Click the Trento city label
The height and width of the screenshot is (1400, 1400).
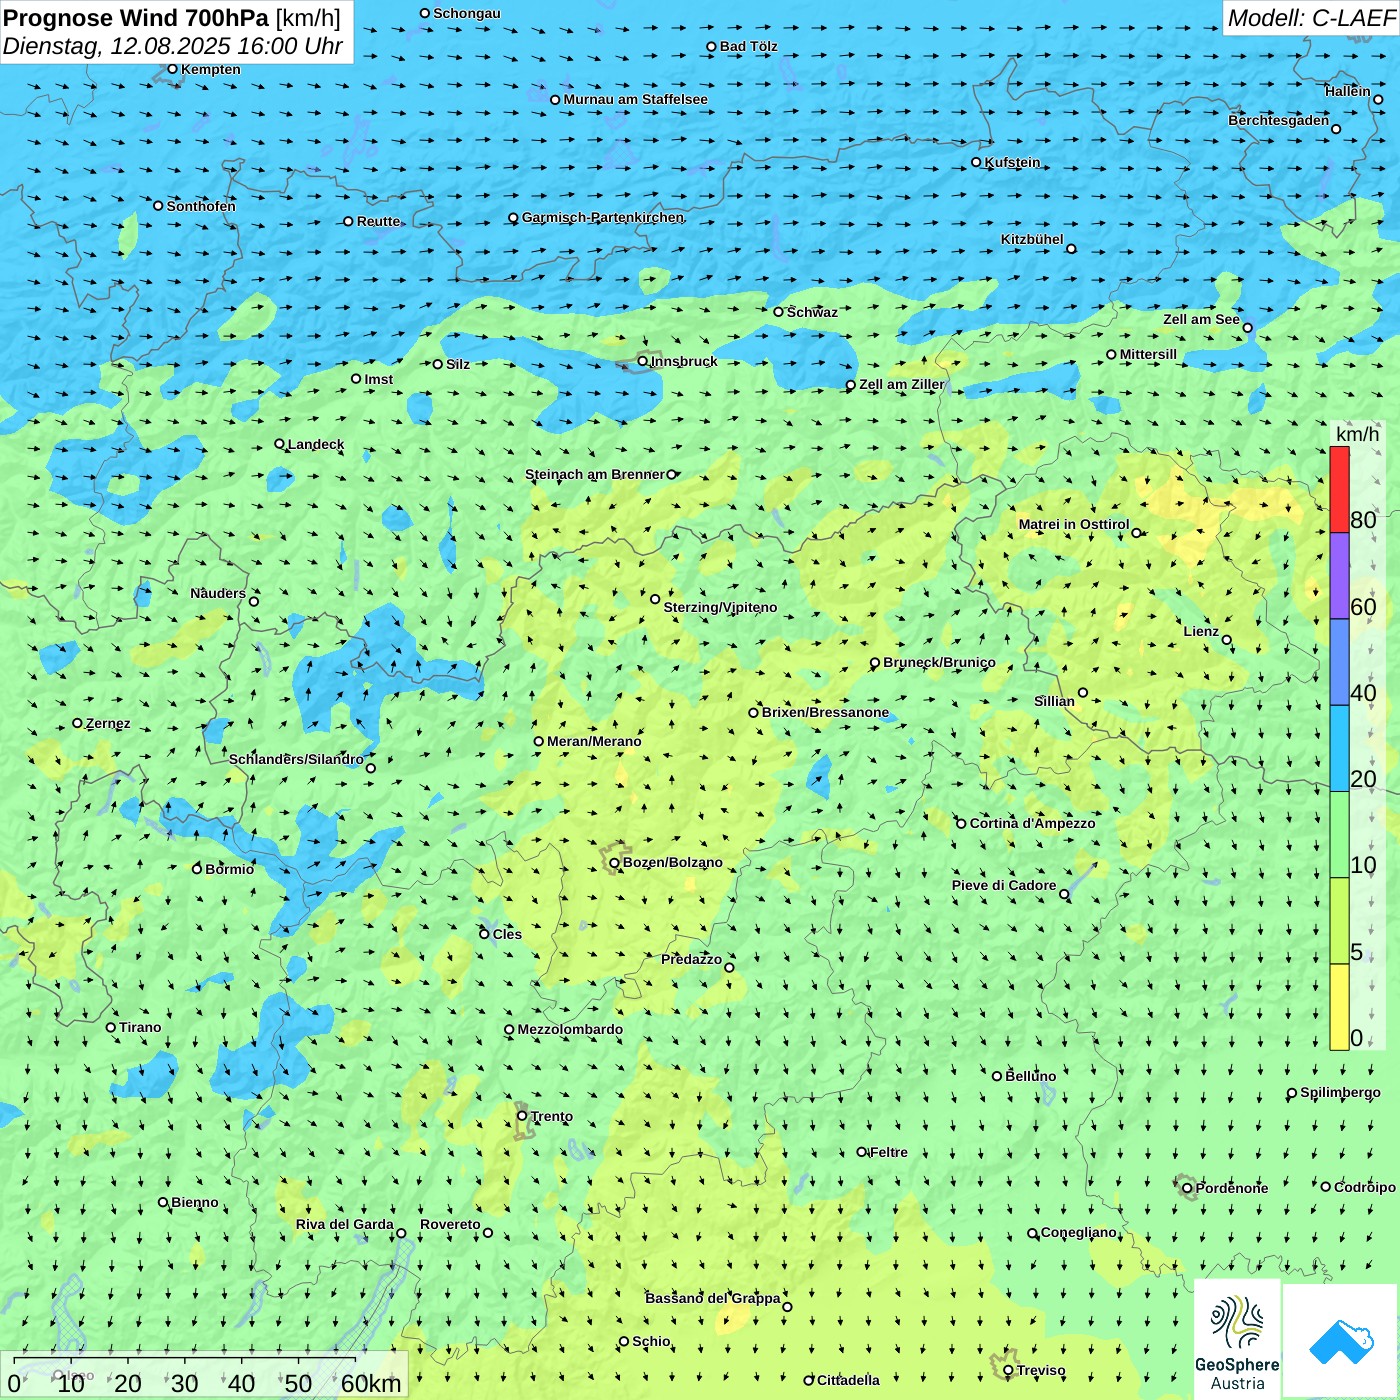pyautogui.click(x=552, y=1116)
